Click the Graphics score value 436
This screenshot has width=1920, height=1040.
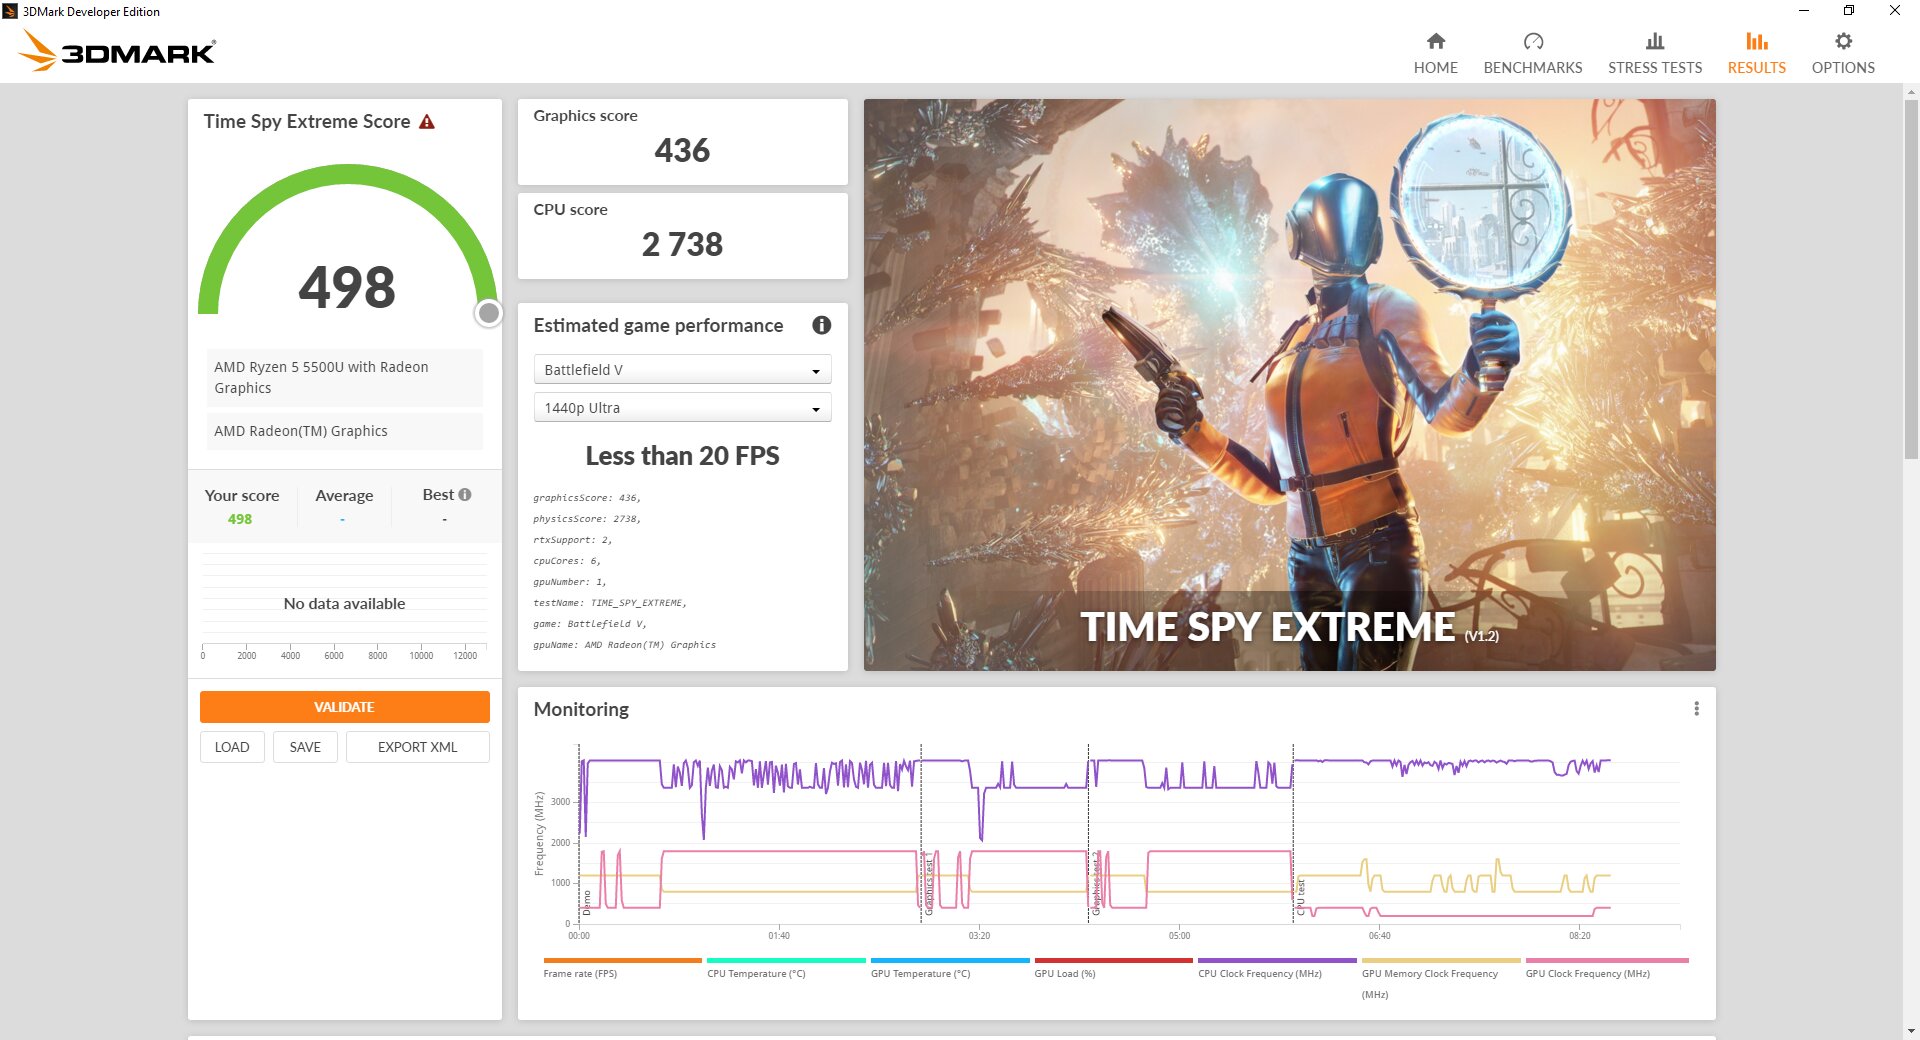[682, 151]
